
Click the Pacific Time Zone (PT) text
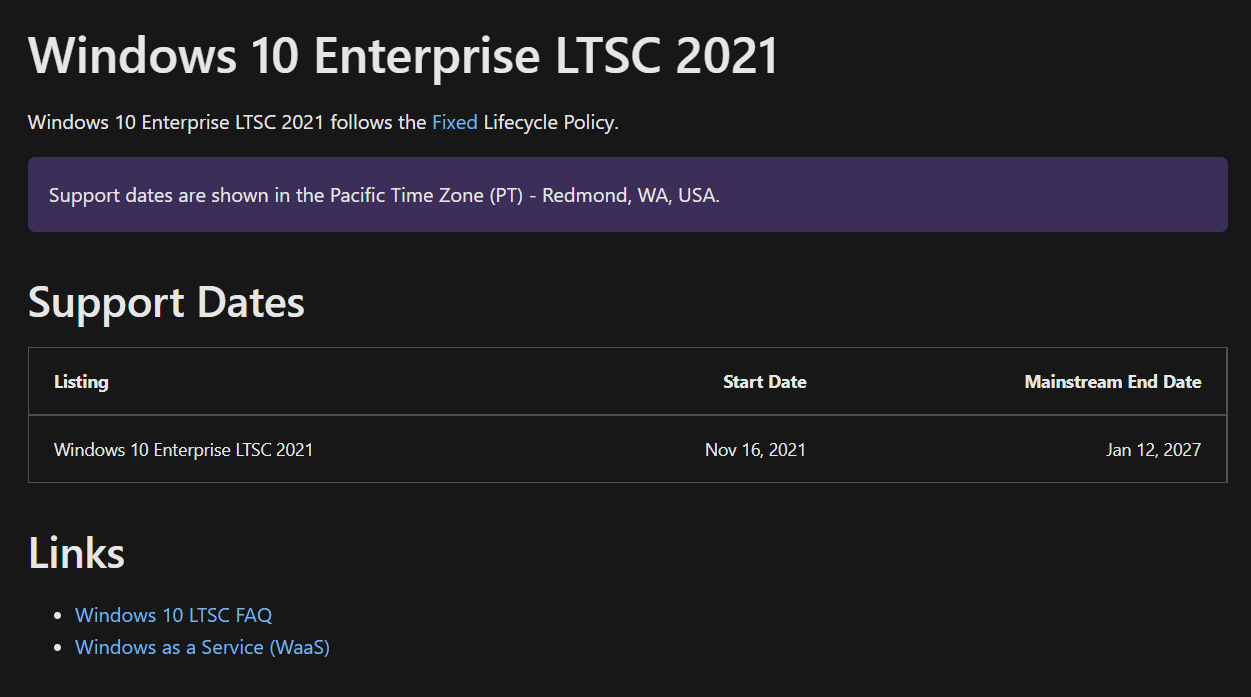[x=424, y=195]
